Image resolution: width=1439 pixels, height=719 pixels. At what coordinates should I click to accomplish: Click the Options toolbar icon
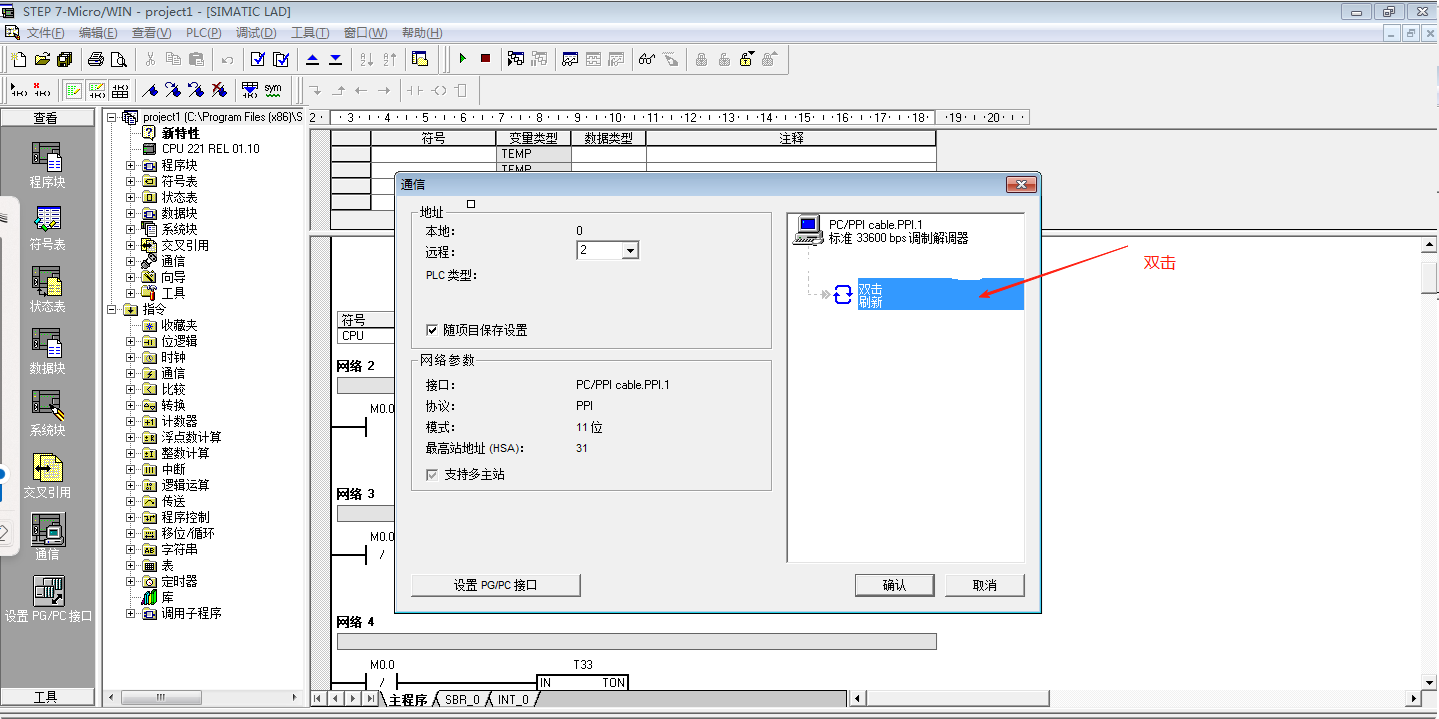[420, 59]
